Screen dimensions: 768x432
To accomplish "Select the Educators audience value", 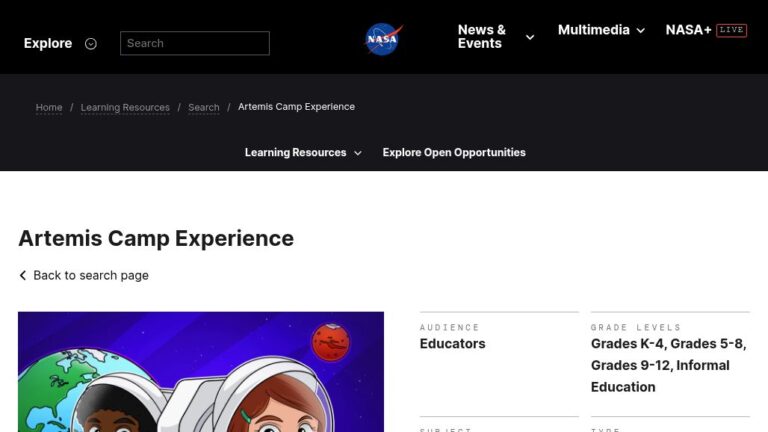I will click(452, 344).
